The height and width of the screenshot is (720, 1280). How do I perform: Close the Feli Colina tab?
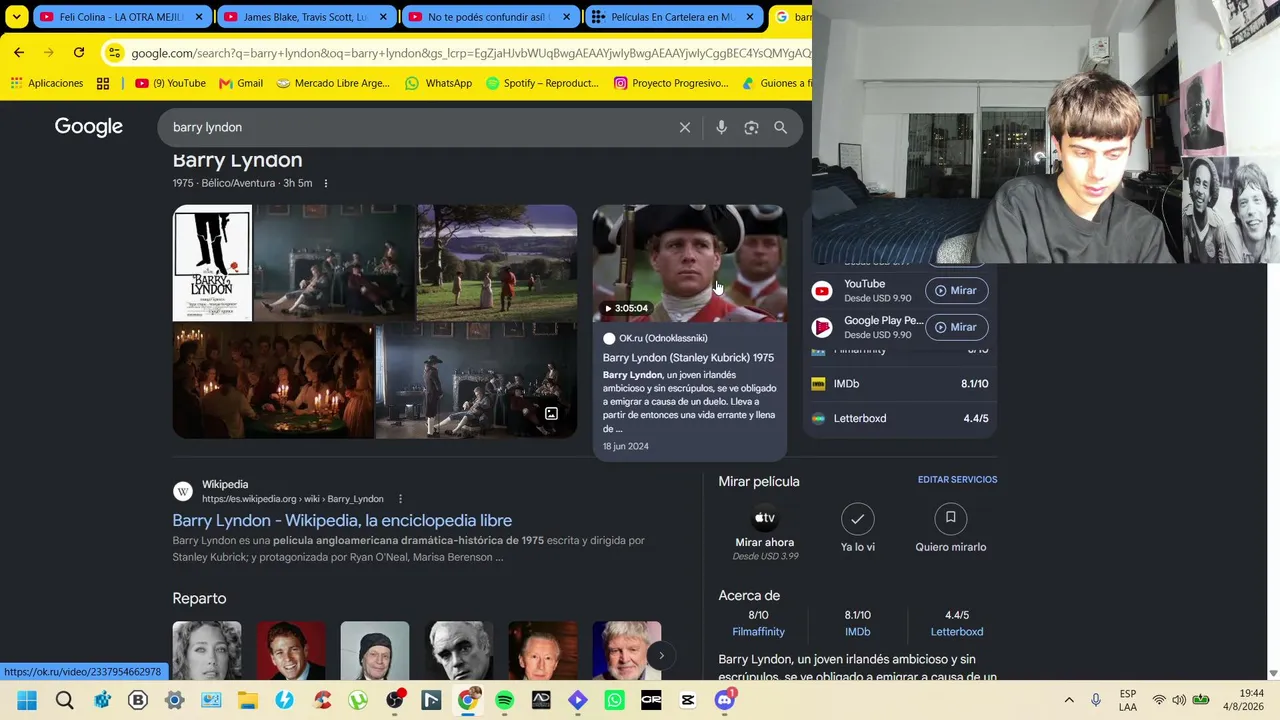pyautogui.click(x=199, y=17)
